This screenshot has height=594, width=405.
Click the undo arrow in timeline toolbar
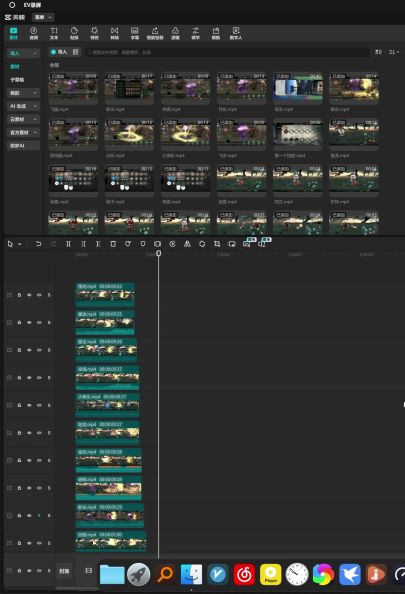(38, 244)
